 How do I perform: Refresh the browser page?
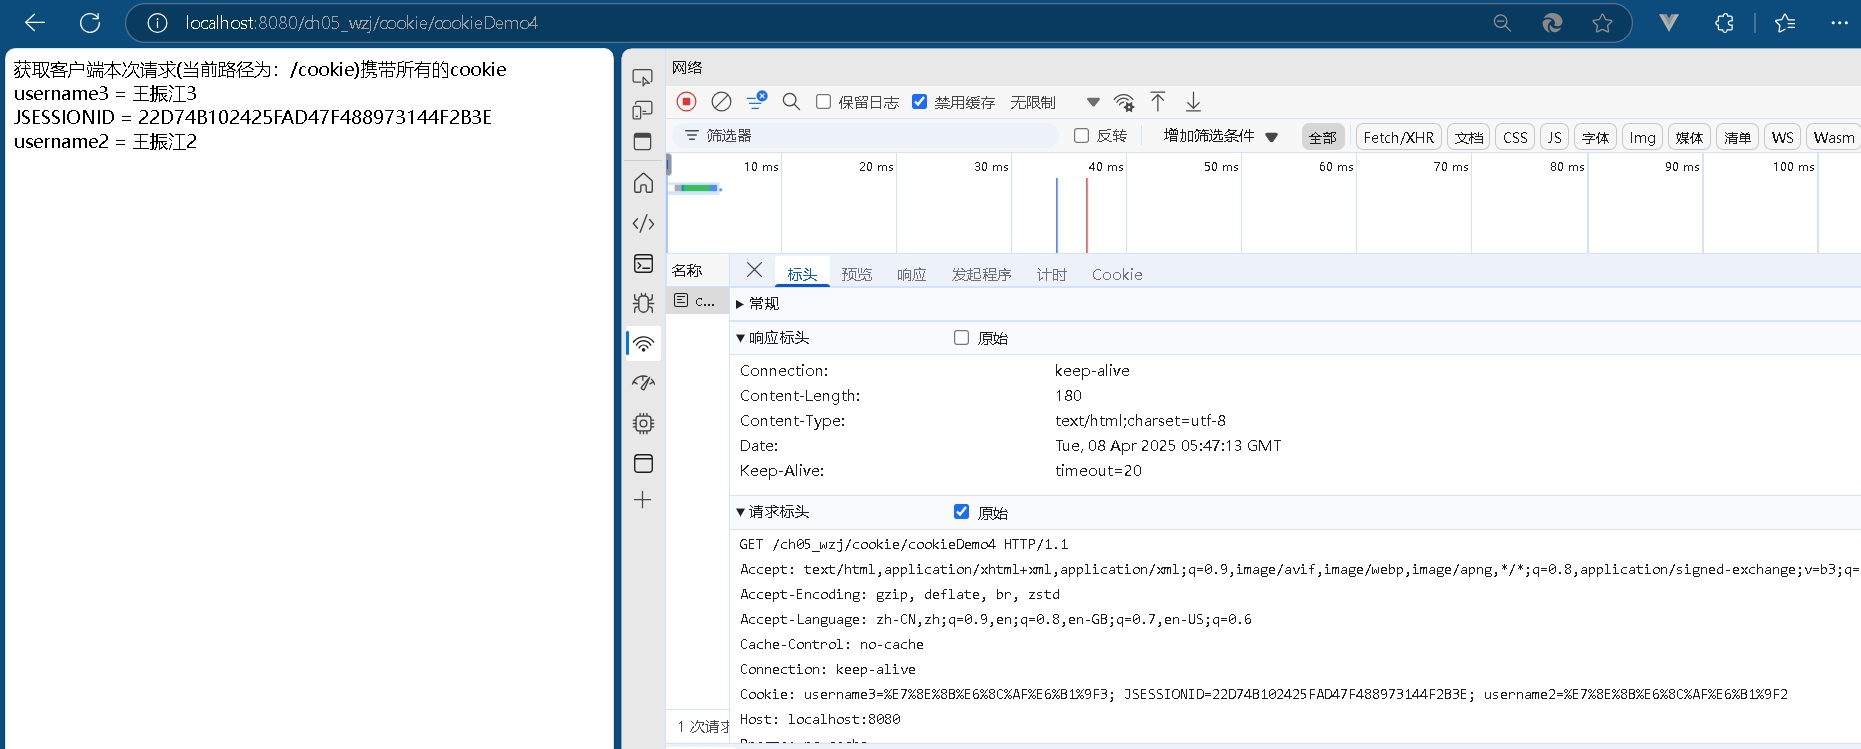pyautogui.click(x=90, y=23)
